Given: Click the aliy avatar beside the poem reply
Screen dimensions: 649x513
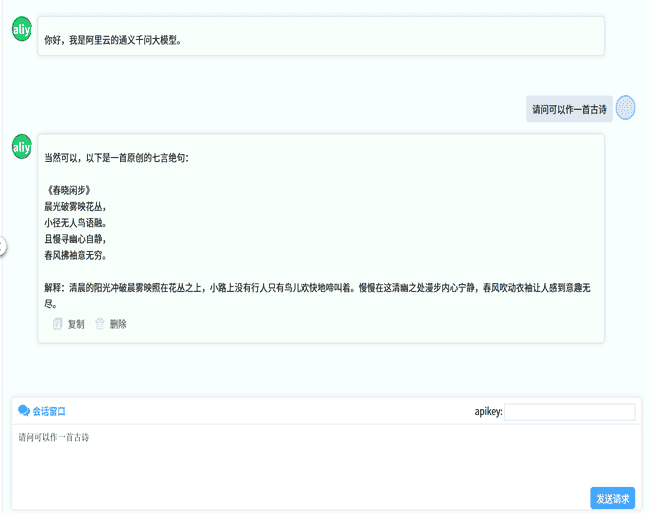Looking at the screenshot, I should pos(21,146).
